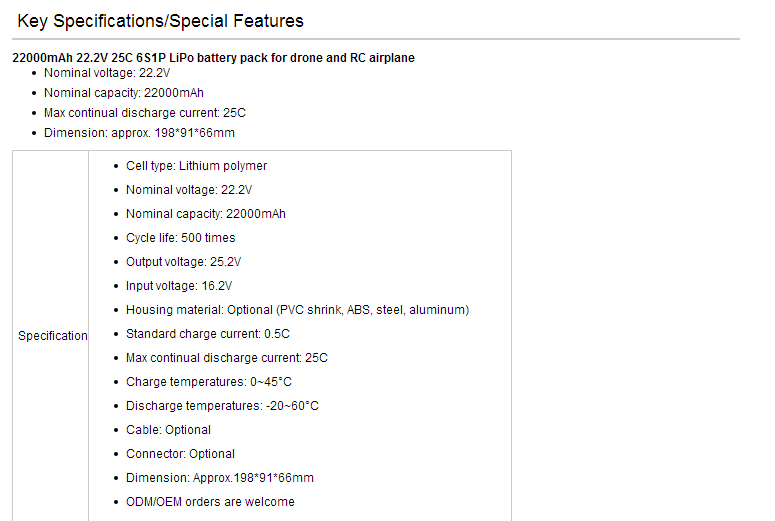Select the bold product title about 22000mAh LiPo
The height and width of the screenshot is (521, 775).
213,58
